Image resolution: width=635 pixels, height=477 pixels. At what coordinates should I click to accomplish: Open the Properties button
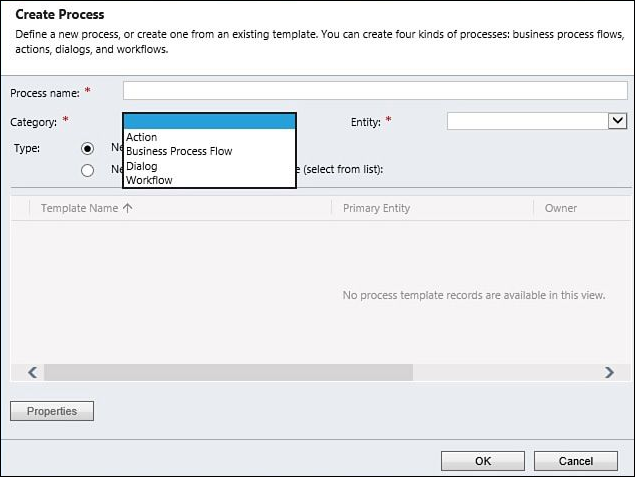52,411
